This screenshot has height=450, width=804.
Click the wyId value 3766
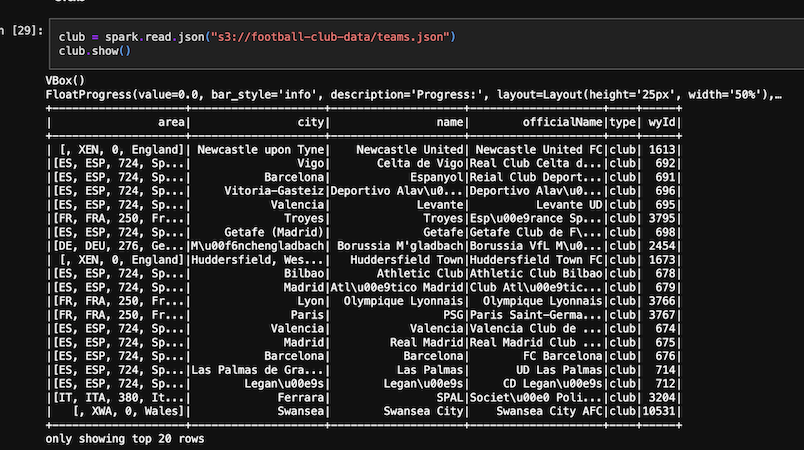pyautogui.click(x=662, y=301)
